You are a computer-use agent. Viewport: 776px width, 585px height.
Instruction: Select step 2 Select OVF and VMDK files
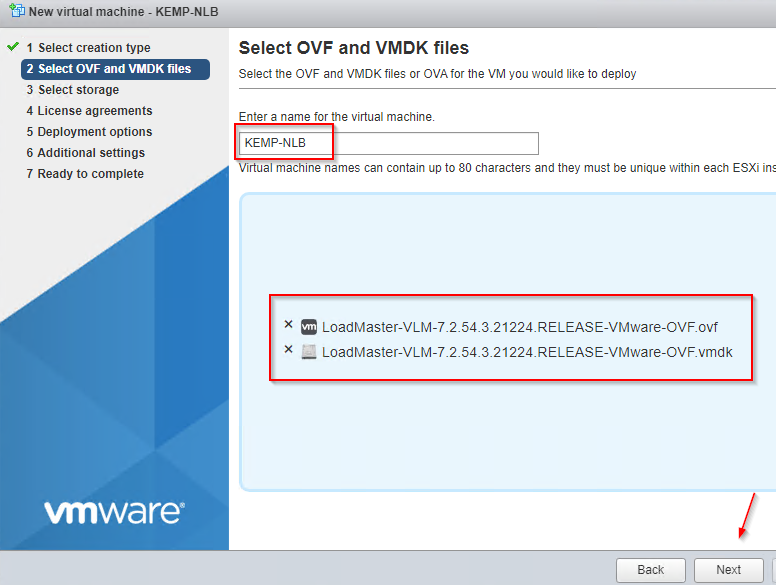click(x=115, y=69)
